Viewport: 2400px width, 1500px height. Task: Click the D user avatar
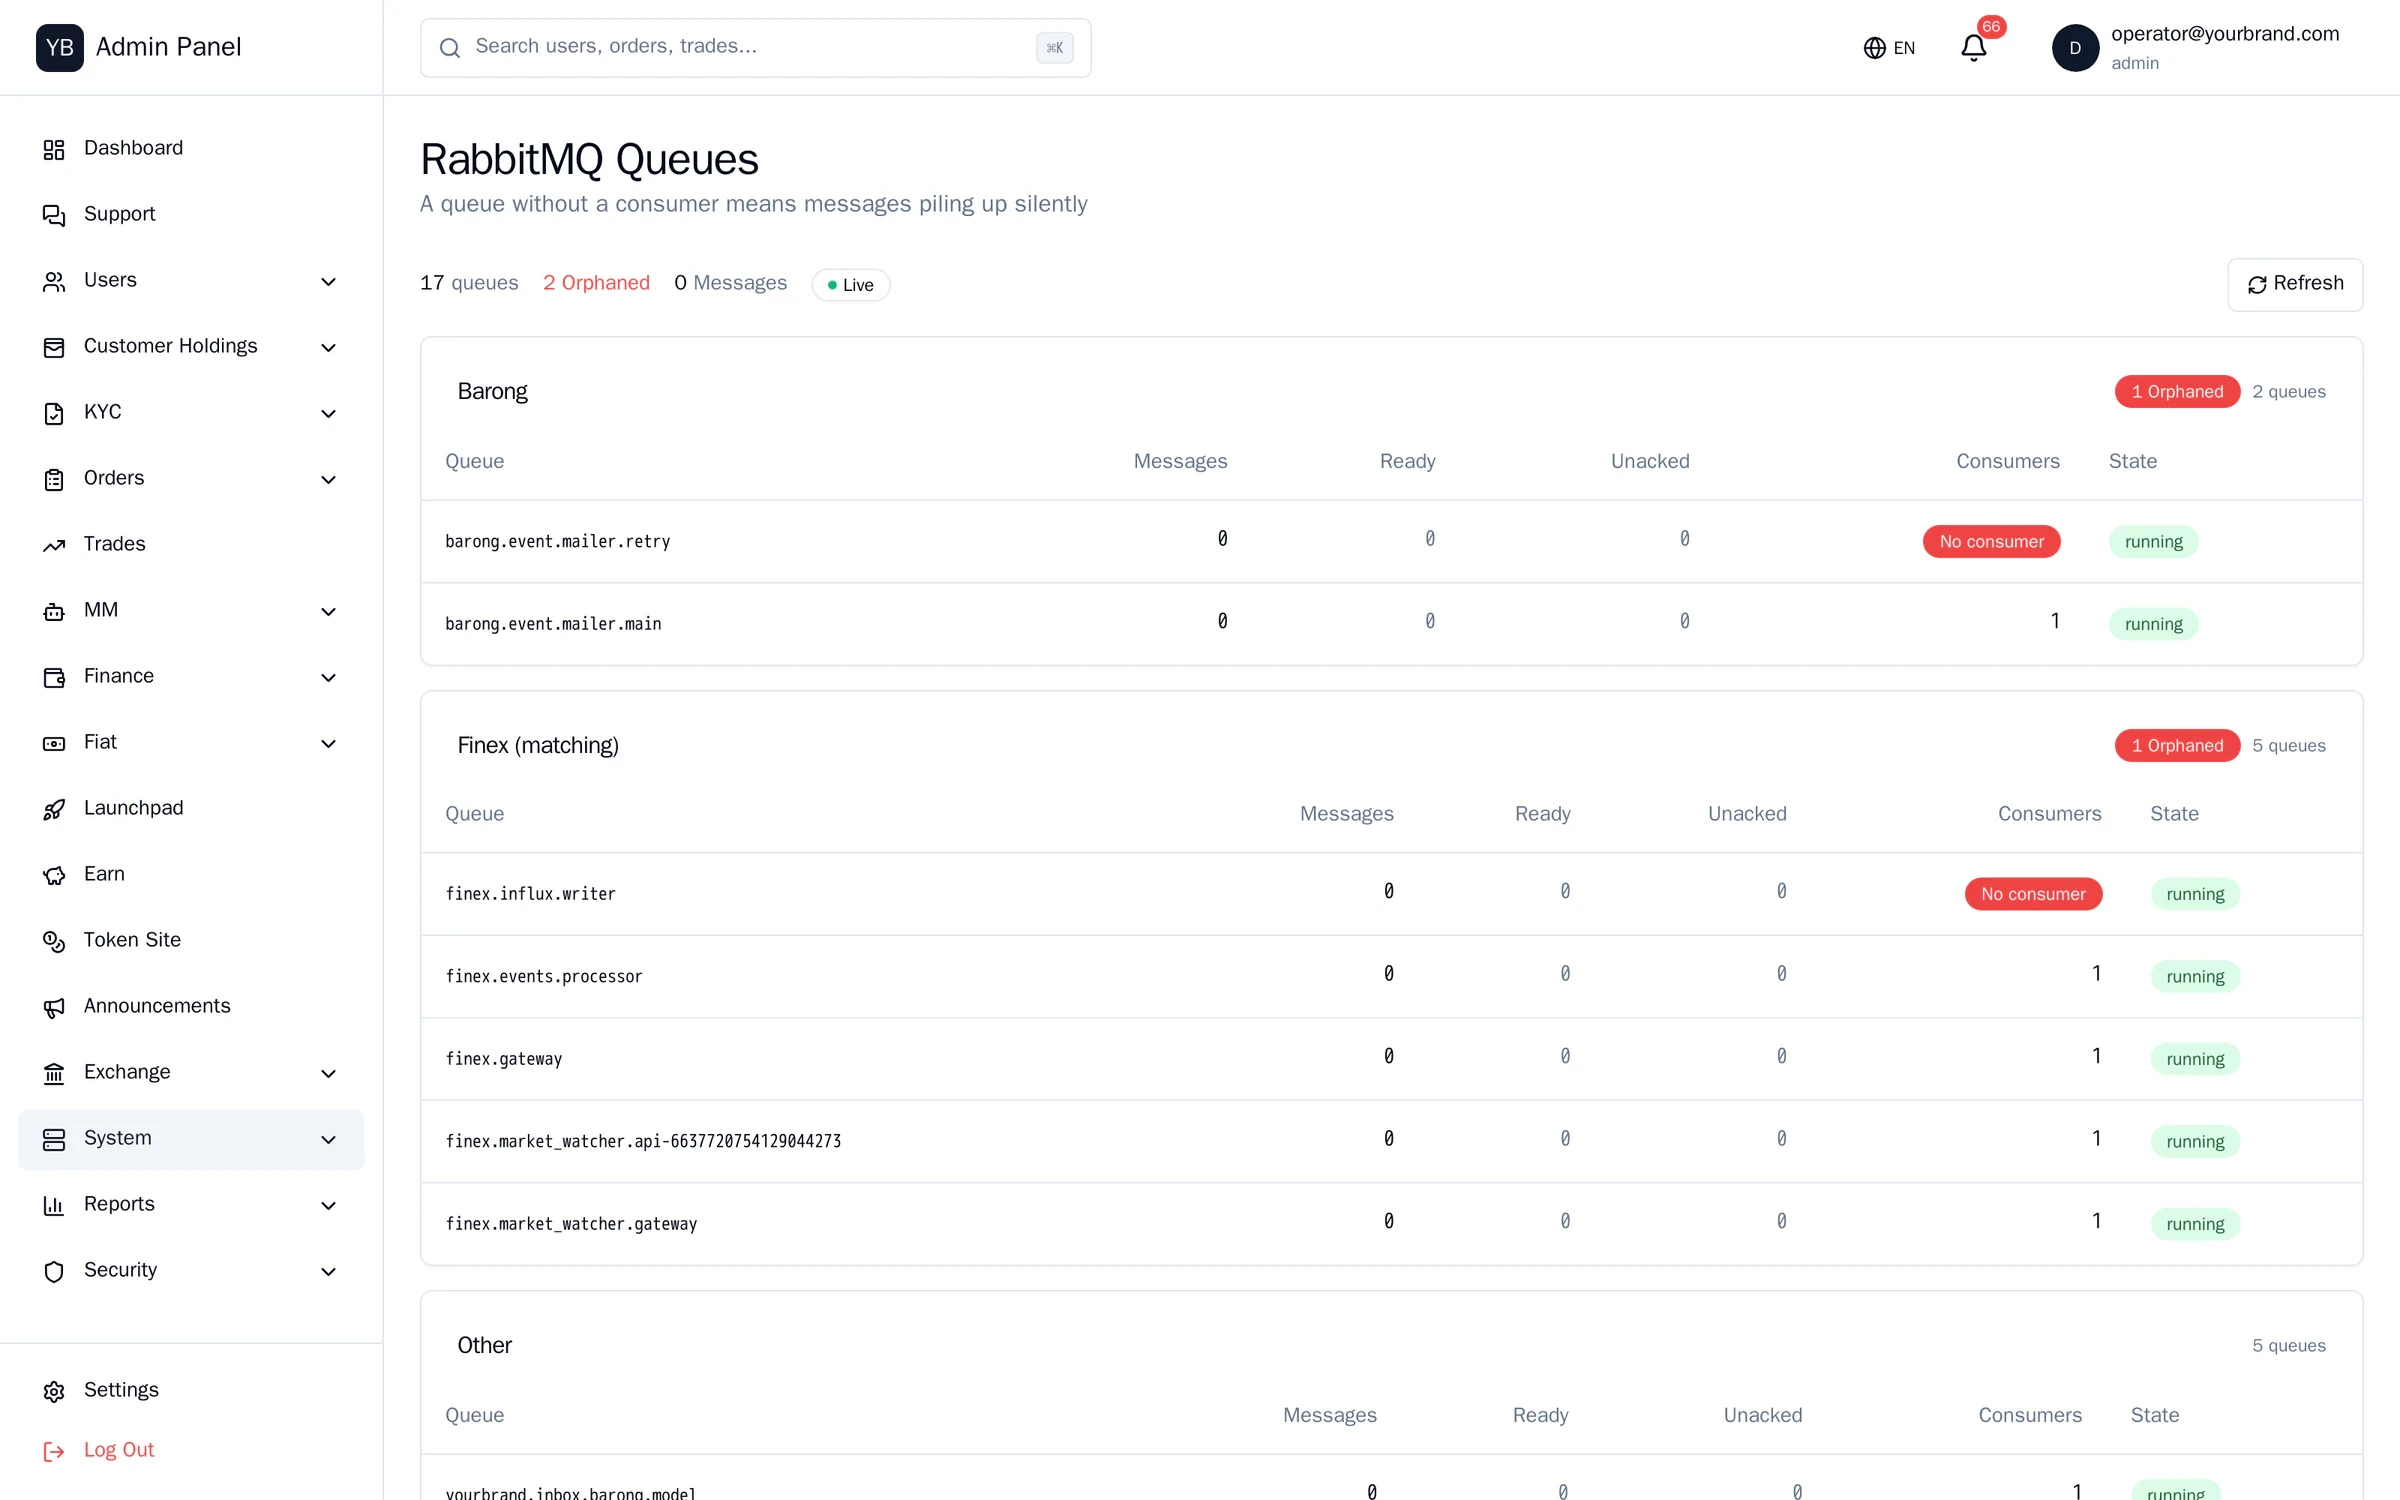[x=2075, y=47]
